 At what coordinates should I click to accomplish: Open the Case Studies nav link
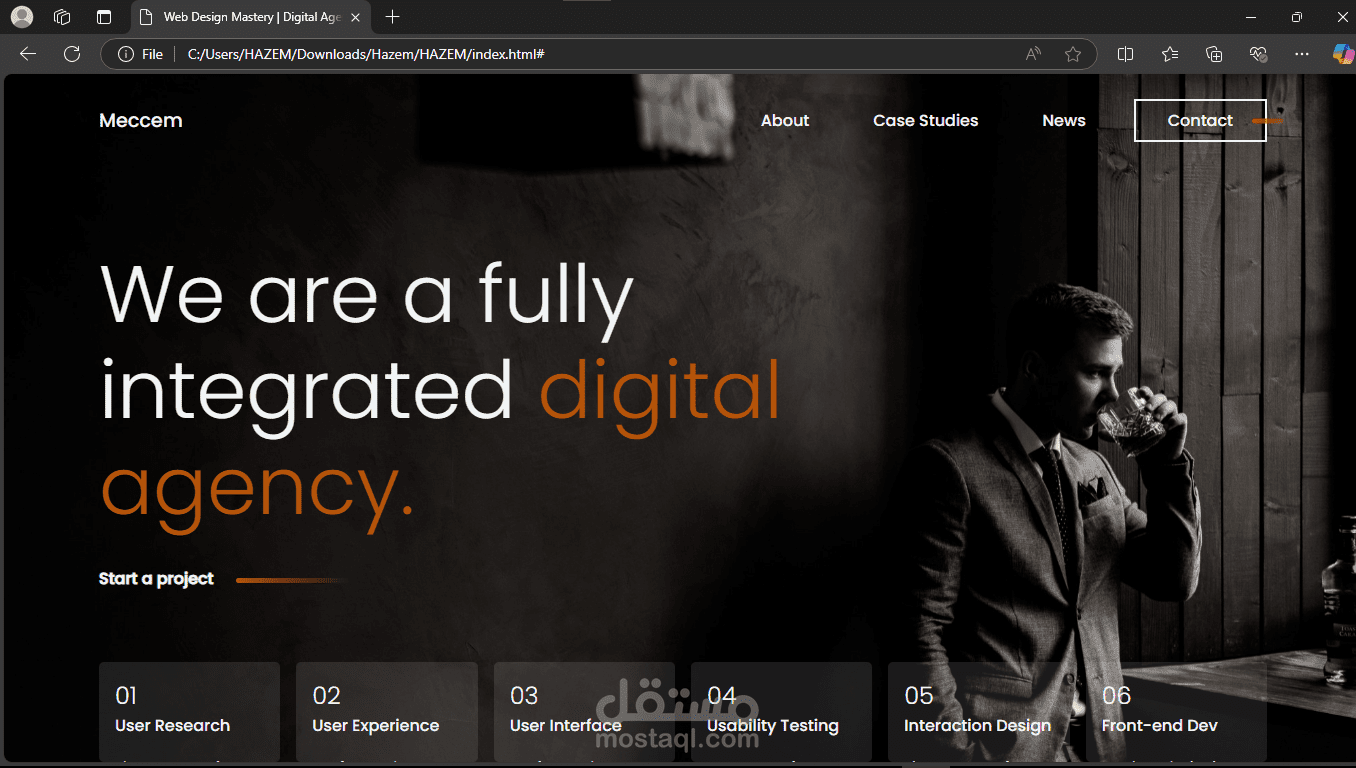pos(926,121)
